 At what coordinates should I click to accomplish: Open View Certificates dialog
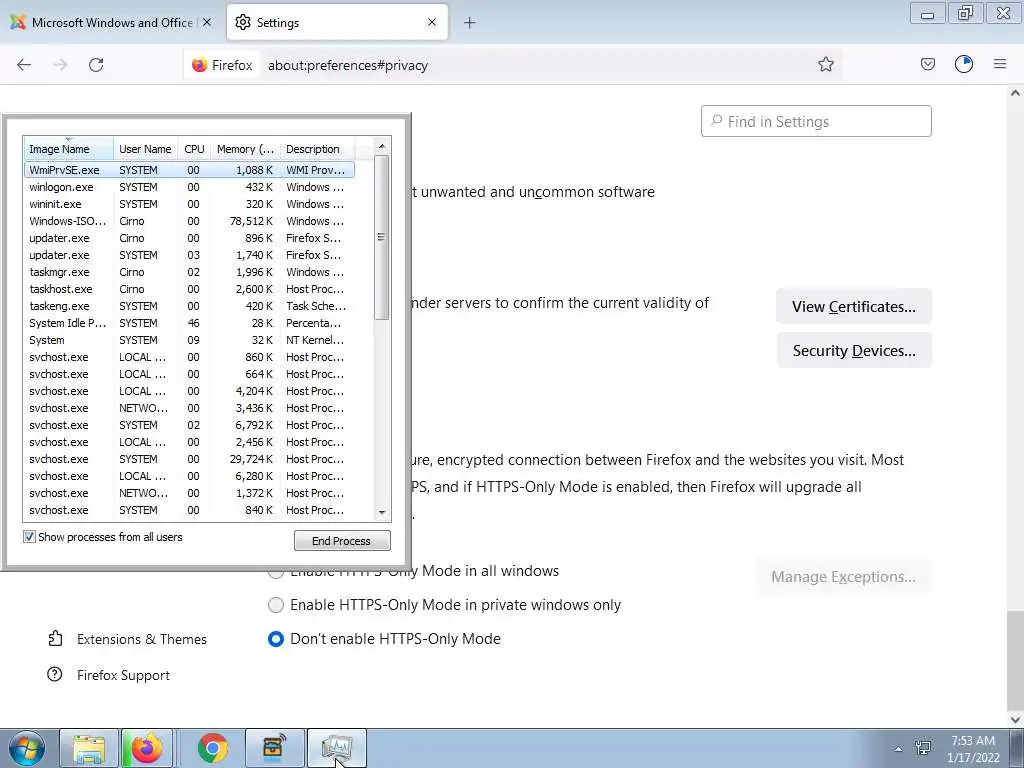click(854, 306)
